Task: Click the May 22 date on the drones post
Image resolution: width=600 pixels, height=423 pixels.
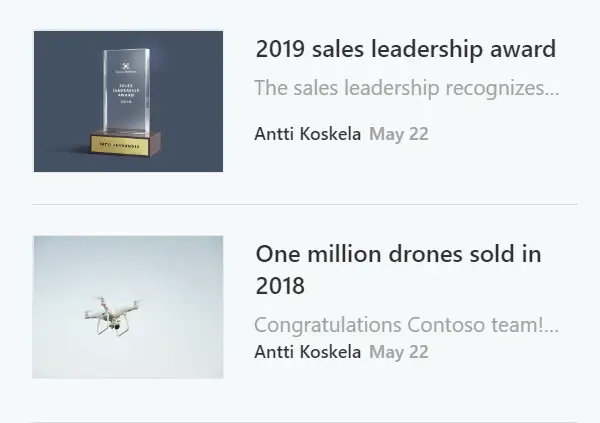Action: [x=399, y=351]
